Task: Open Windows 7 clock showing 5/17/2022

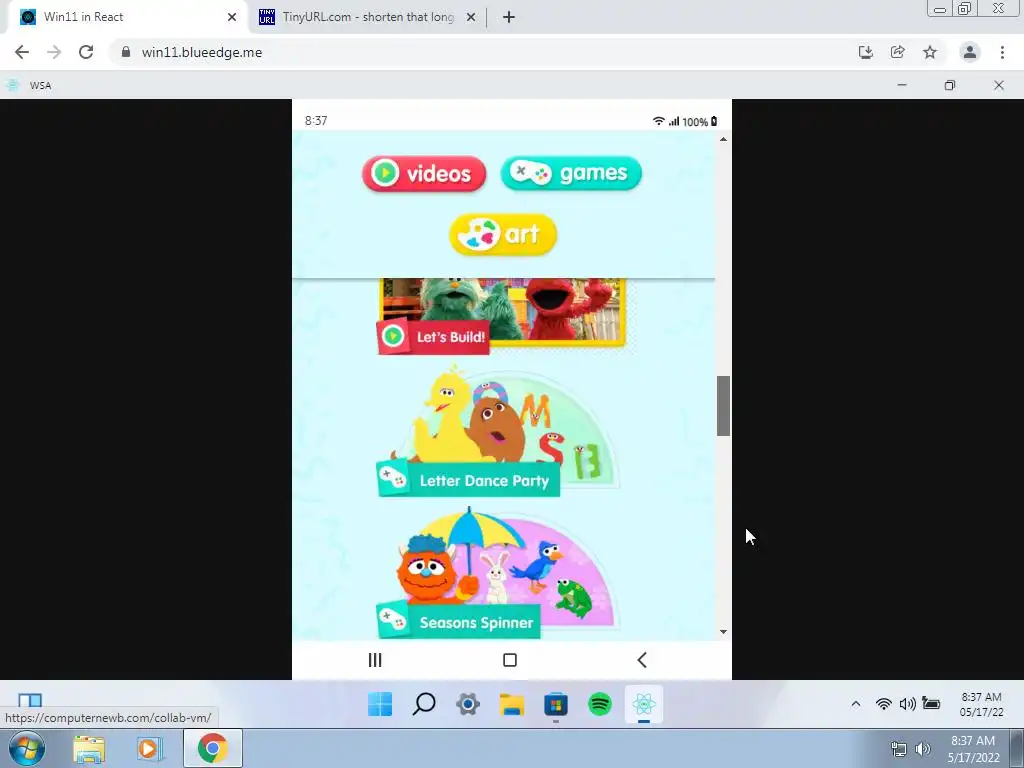Action: tap(973, 749)
